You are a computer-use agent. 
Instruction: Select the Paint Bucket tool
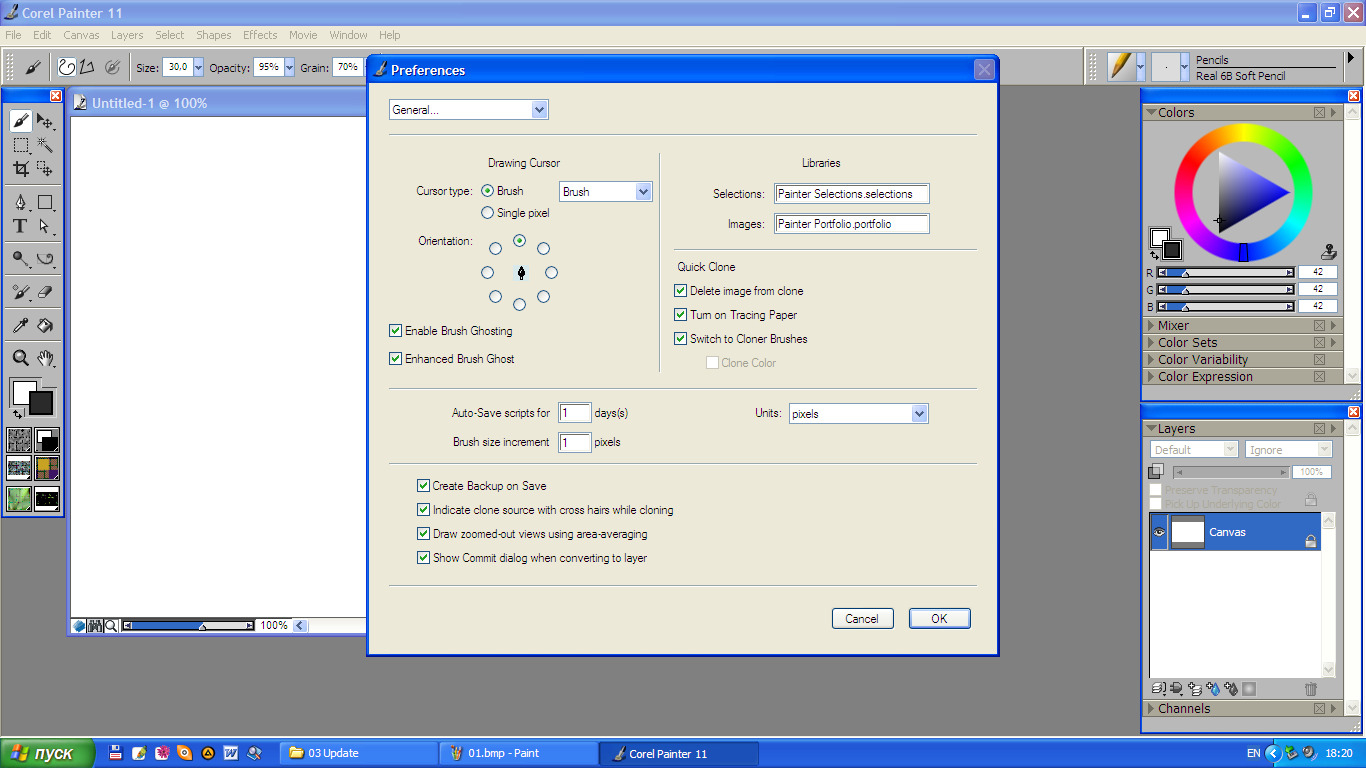pos(45,325)
